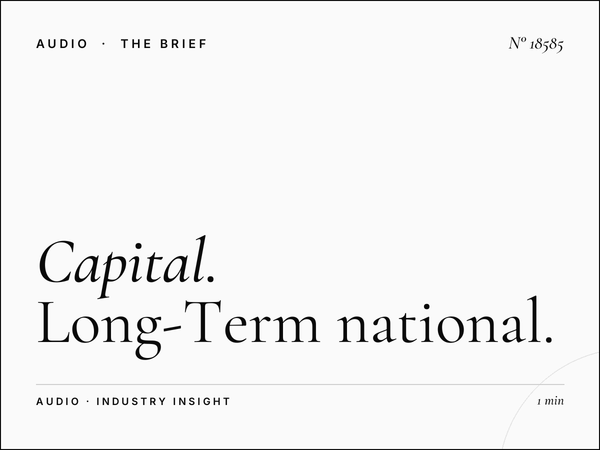Click the dot separator between AUDIO and THE BRIEF

[104, 44]
